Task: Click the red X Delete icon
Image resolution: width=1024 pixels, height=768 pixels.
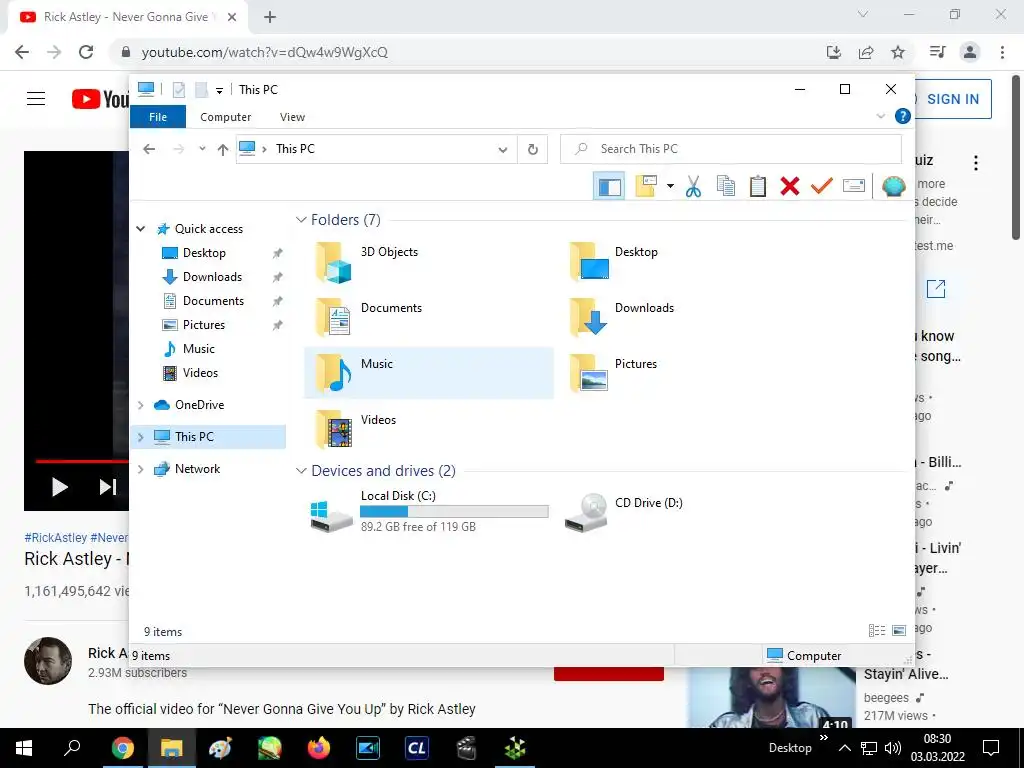Action: click(790, 186)
